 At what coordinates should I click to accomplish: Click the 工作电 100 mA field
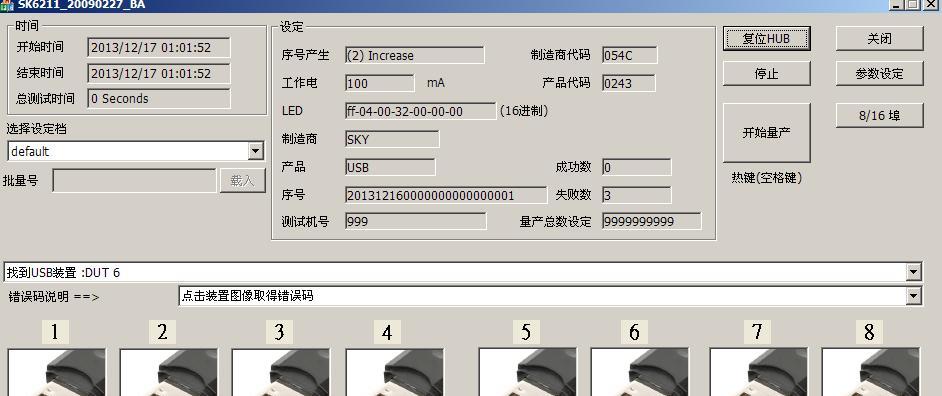click(x=380, y=83)
